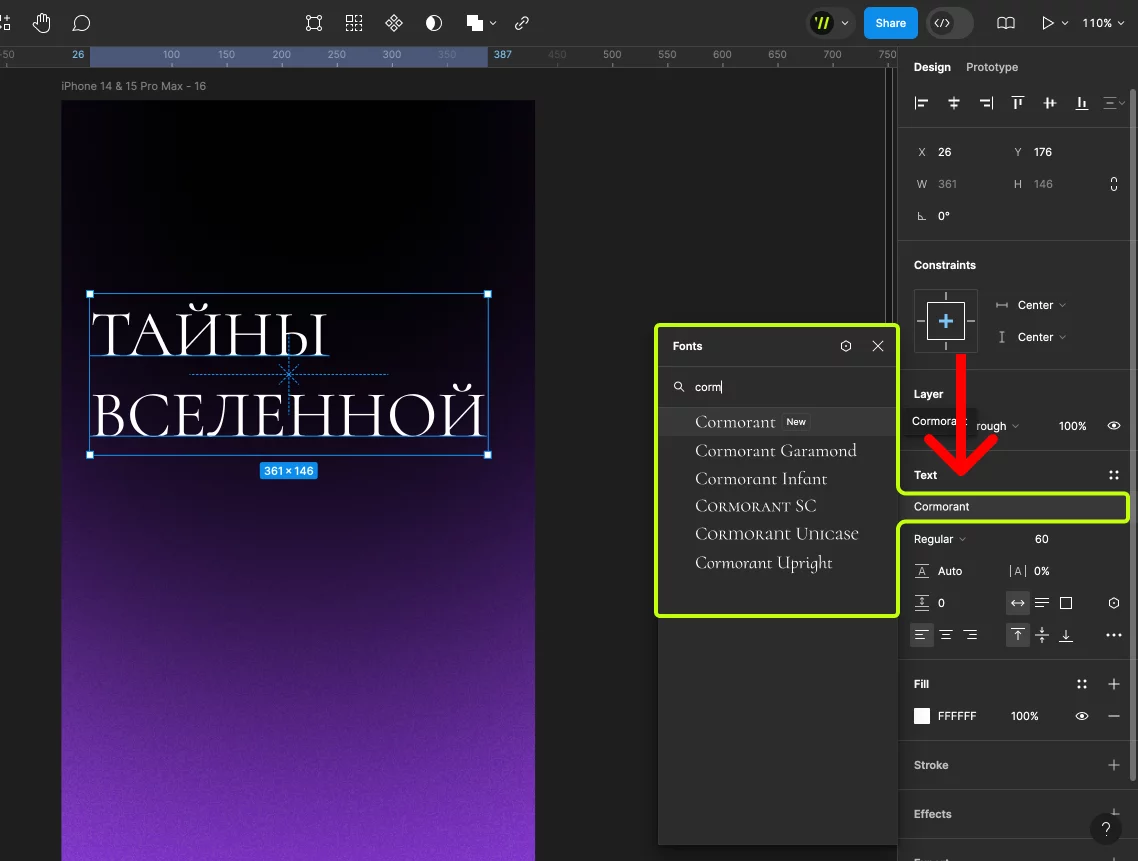This screenshot has height=861, width=1138.
Task: Click Align left icon
Action: click(921, 103)
